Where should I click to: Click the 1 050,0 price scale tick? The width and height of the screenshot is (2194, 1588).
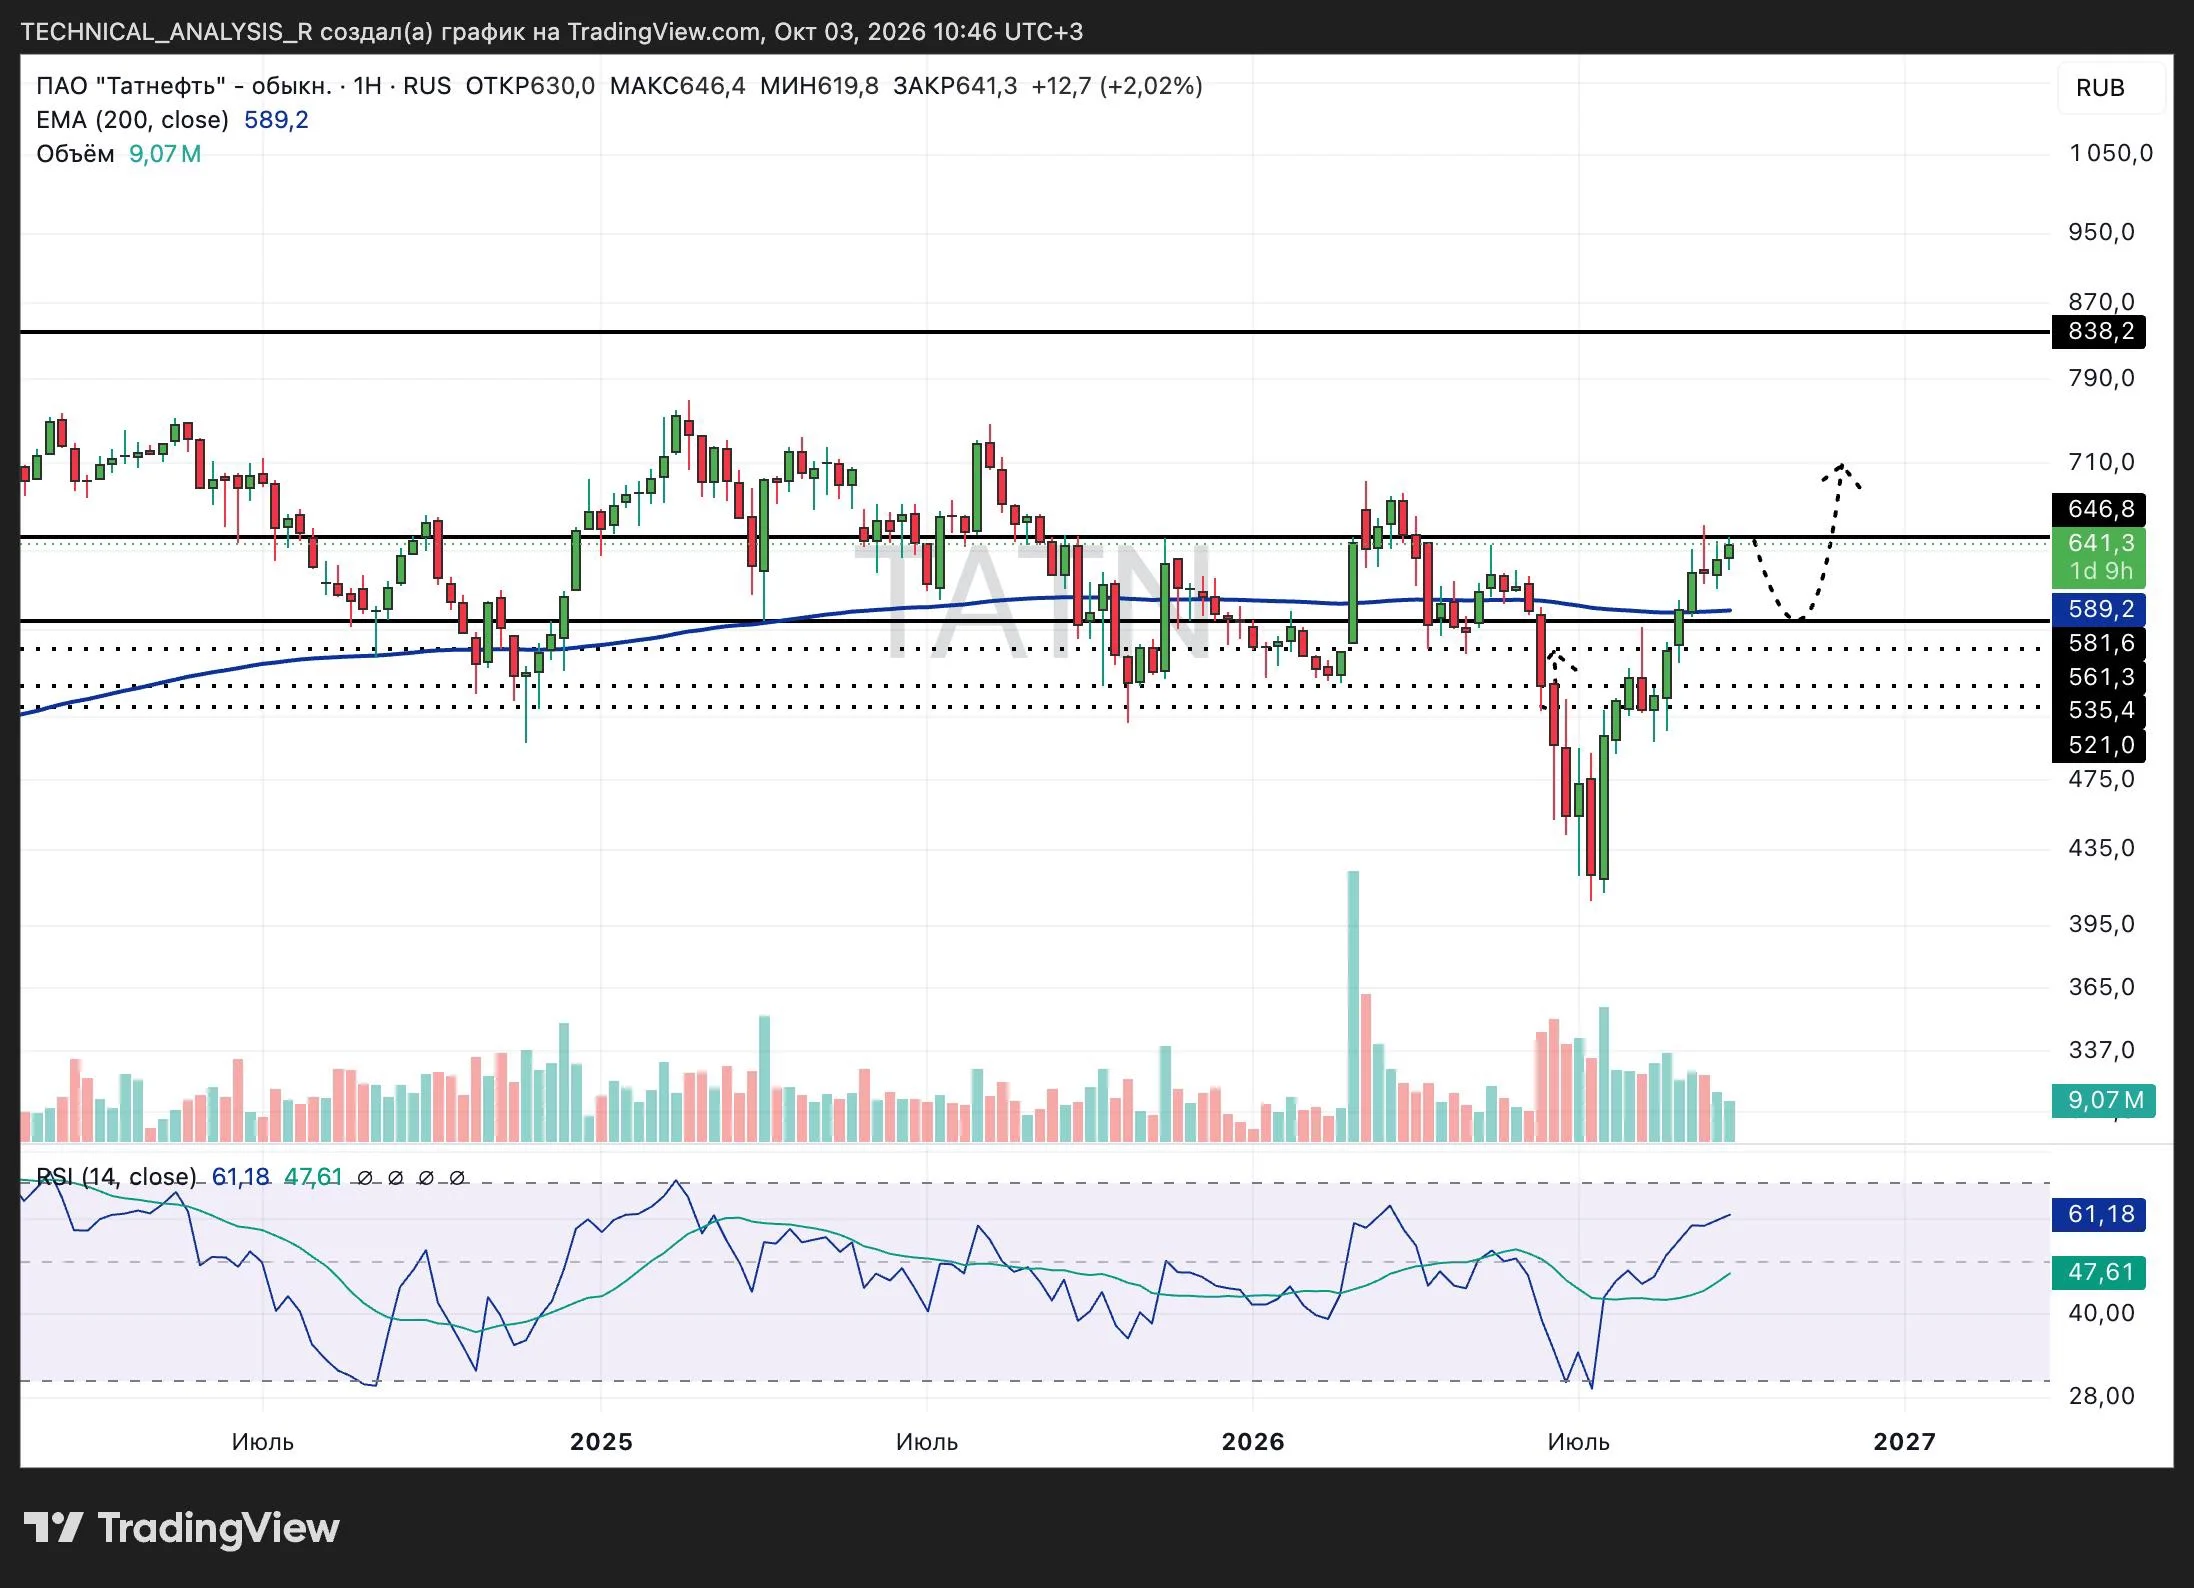(2111, 153)
